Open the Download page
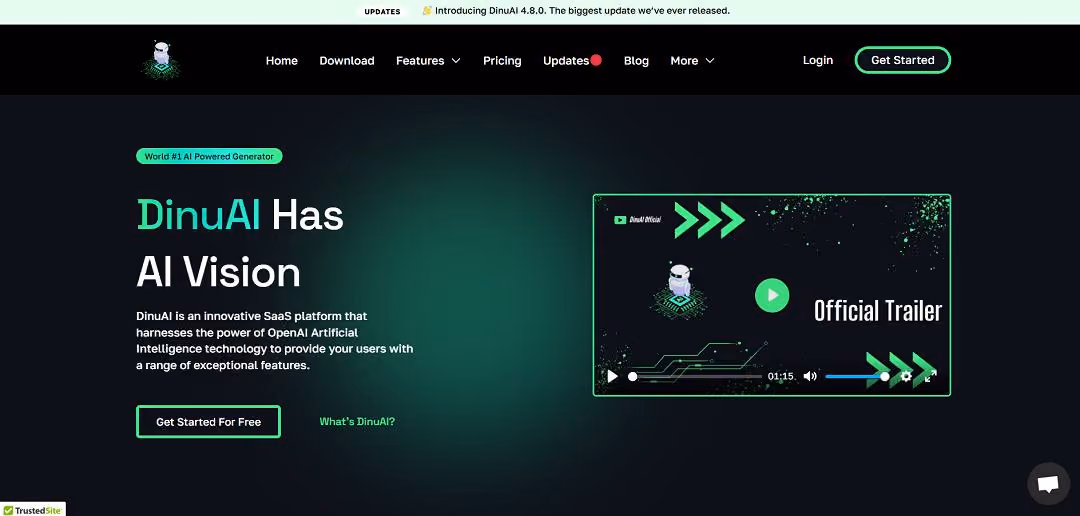Viewport: 1080px width, 516px height. coord(347,61)
